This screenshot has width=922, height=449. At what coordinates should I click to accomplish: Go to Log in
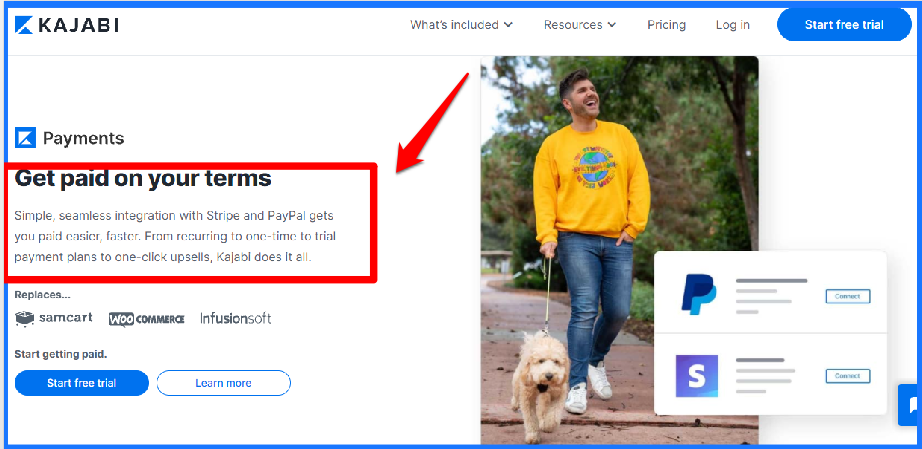(x=732, y=25)
